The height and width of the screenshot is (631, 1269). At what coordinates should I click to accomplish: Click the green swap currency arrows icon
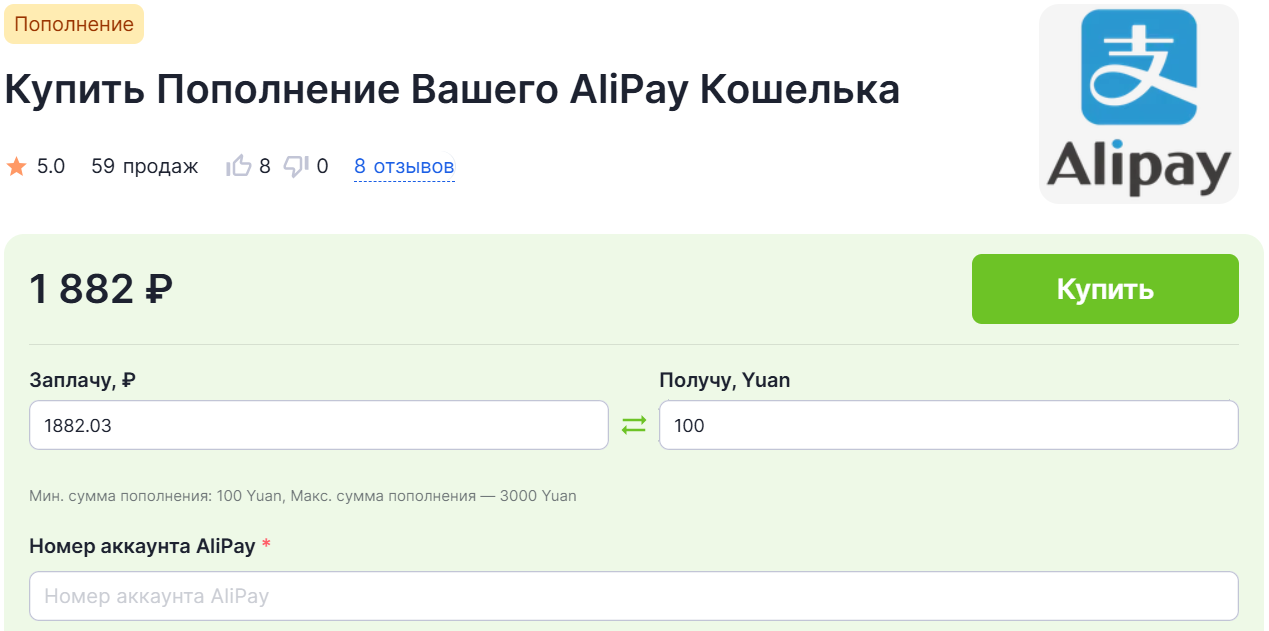(634, 426)
